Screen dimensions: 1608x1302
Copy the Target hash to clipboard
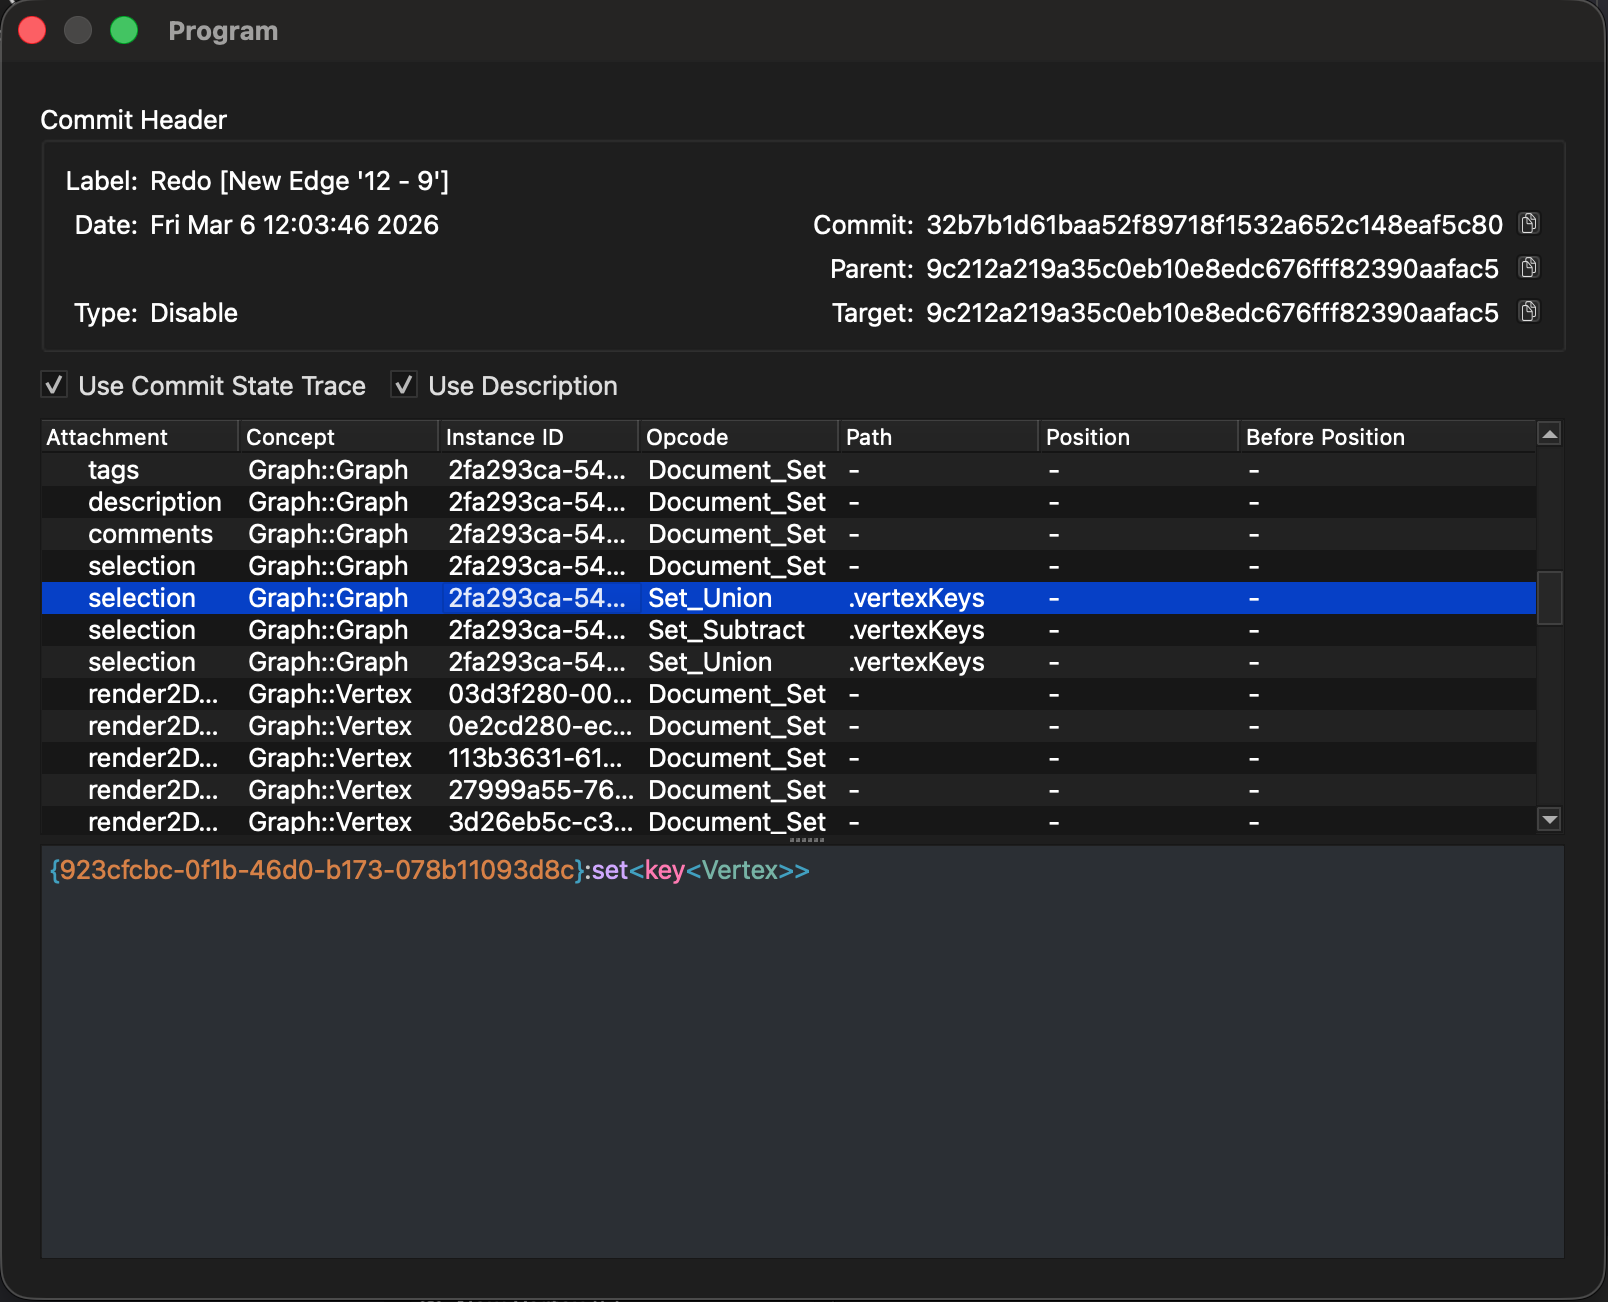pos(1528,312)
